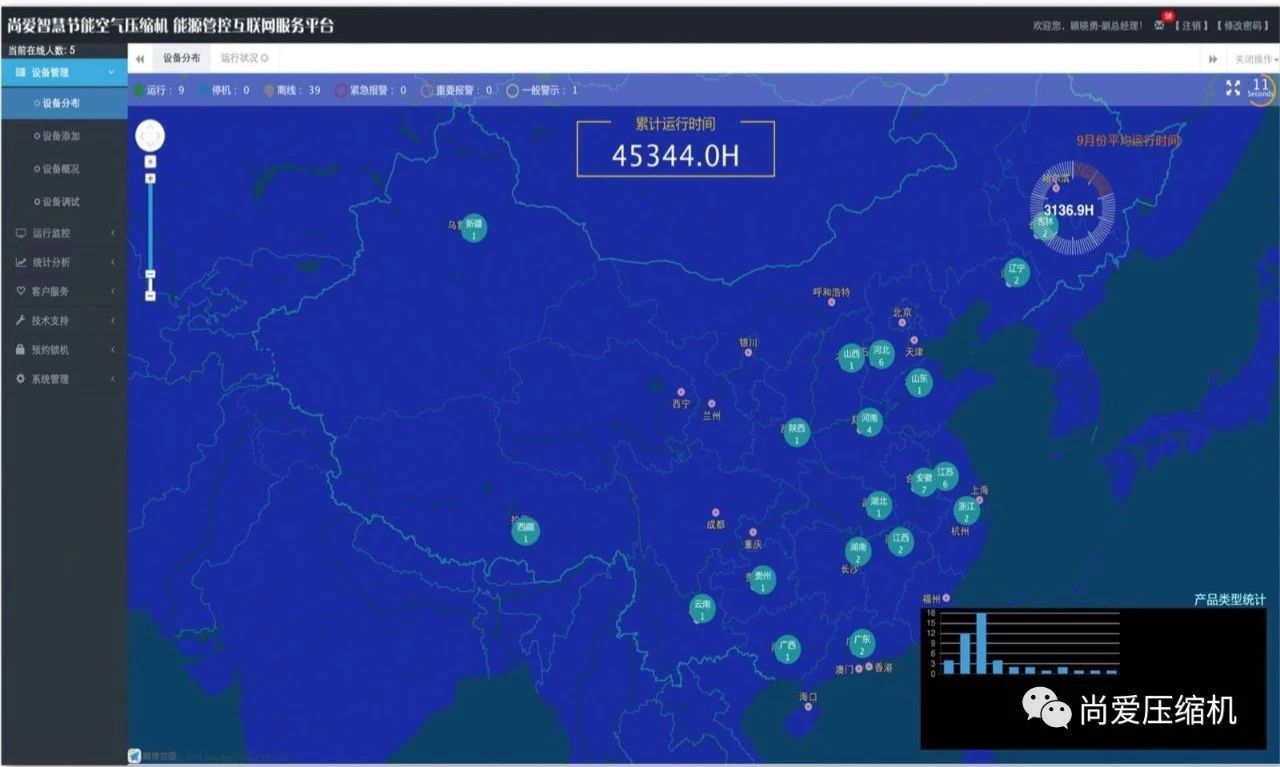The width and height of the screenshot is (1280, 767).
Task: Open the 江苏 cluster with 6 devices
Action: tap(945, 476)
